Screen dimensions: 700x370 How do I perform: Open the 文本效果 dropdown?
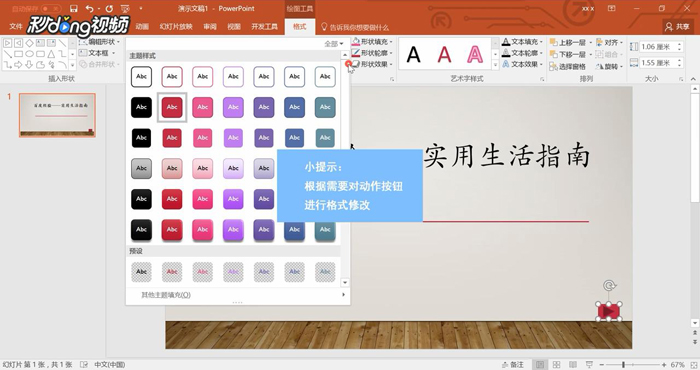(521, 64)
